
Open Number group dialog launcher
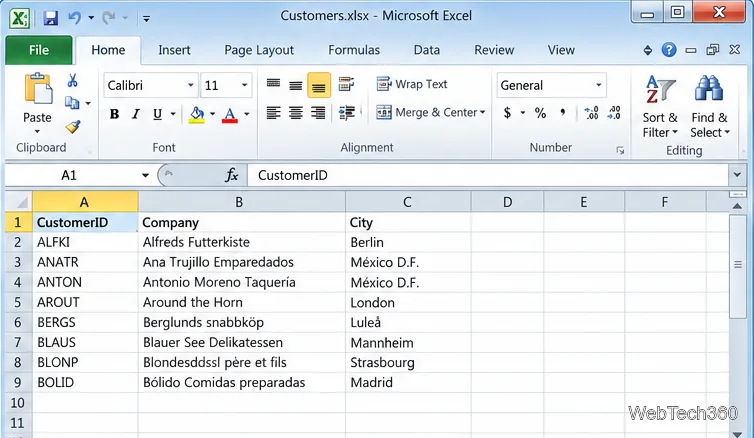[620, 150]
